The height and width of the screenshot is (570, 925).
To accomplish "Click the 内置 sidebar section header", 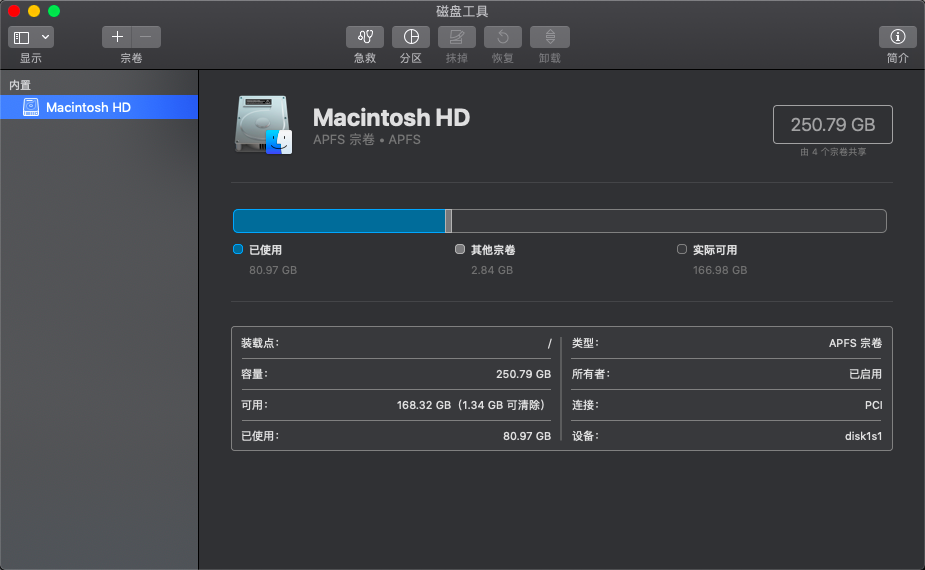I will coord(20,85).
